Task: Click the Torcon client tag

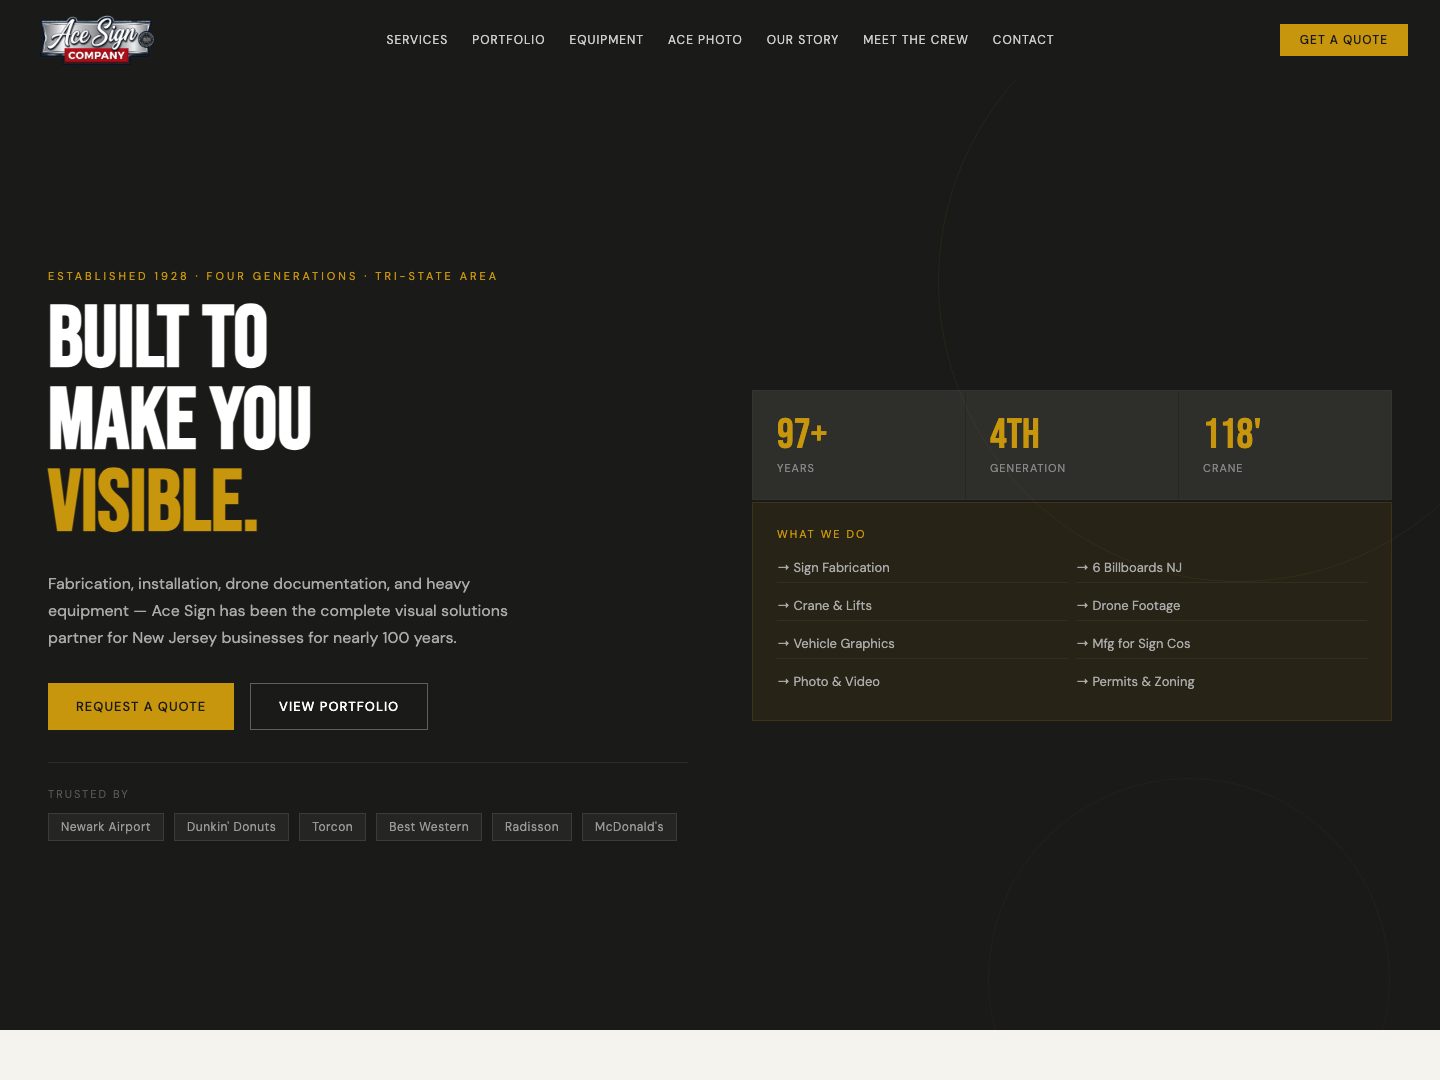Action: click(332, 827)
